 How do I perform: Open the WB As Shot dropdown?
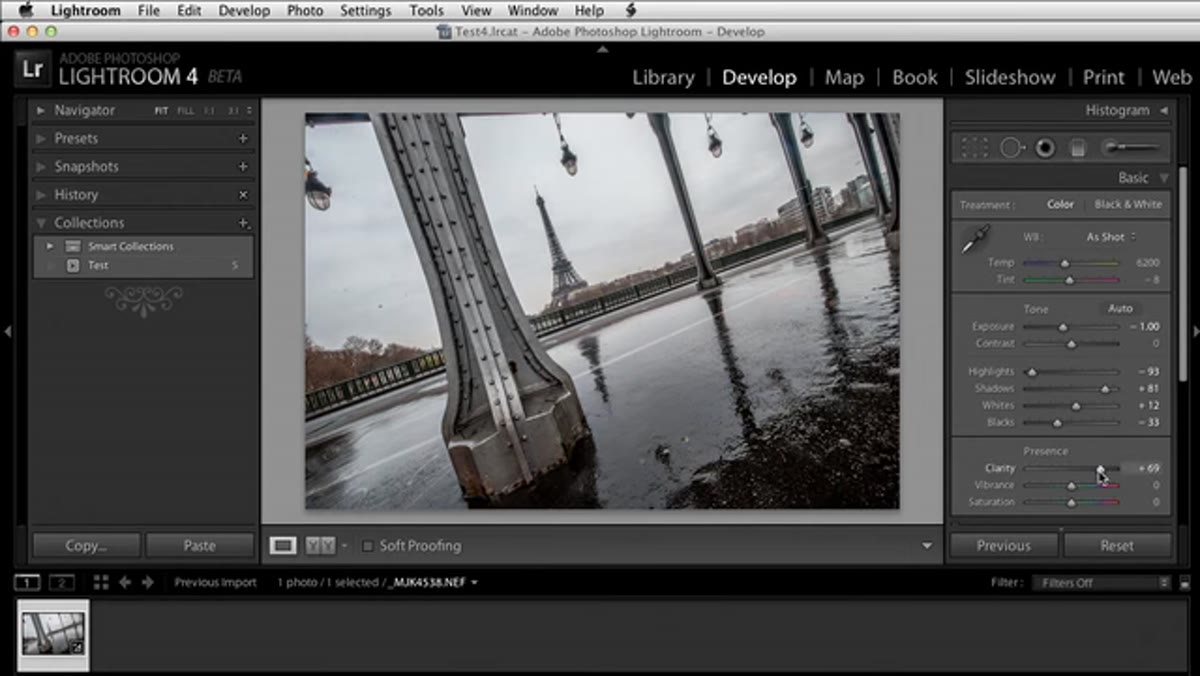click(x=1111, y=237)
